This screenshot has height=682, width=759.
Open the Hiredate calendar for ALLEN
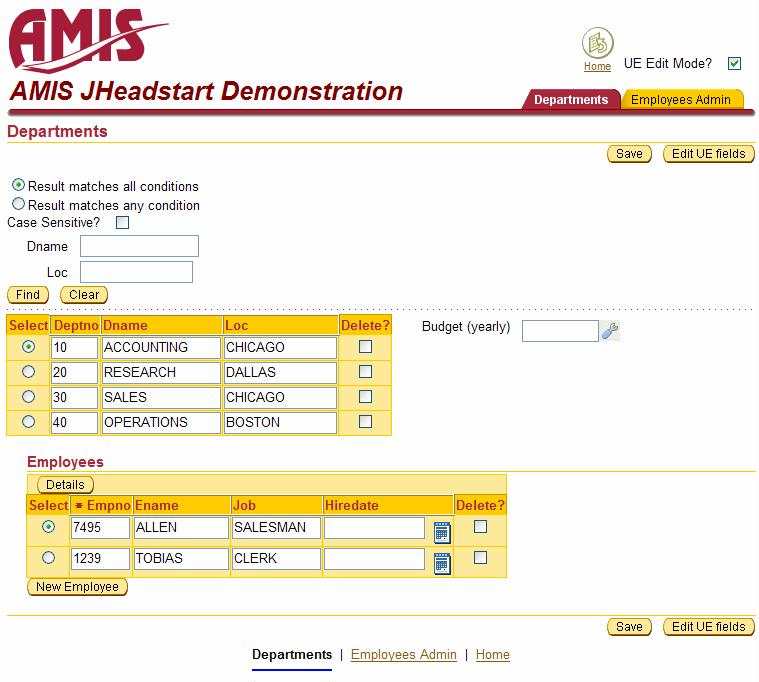442,532
